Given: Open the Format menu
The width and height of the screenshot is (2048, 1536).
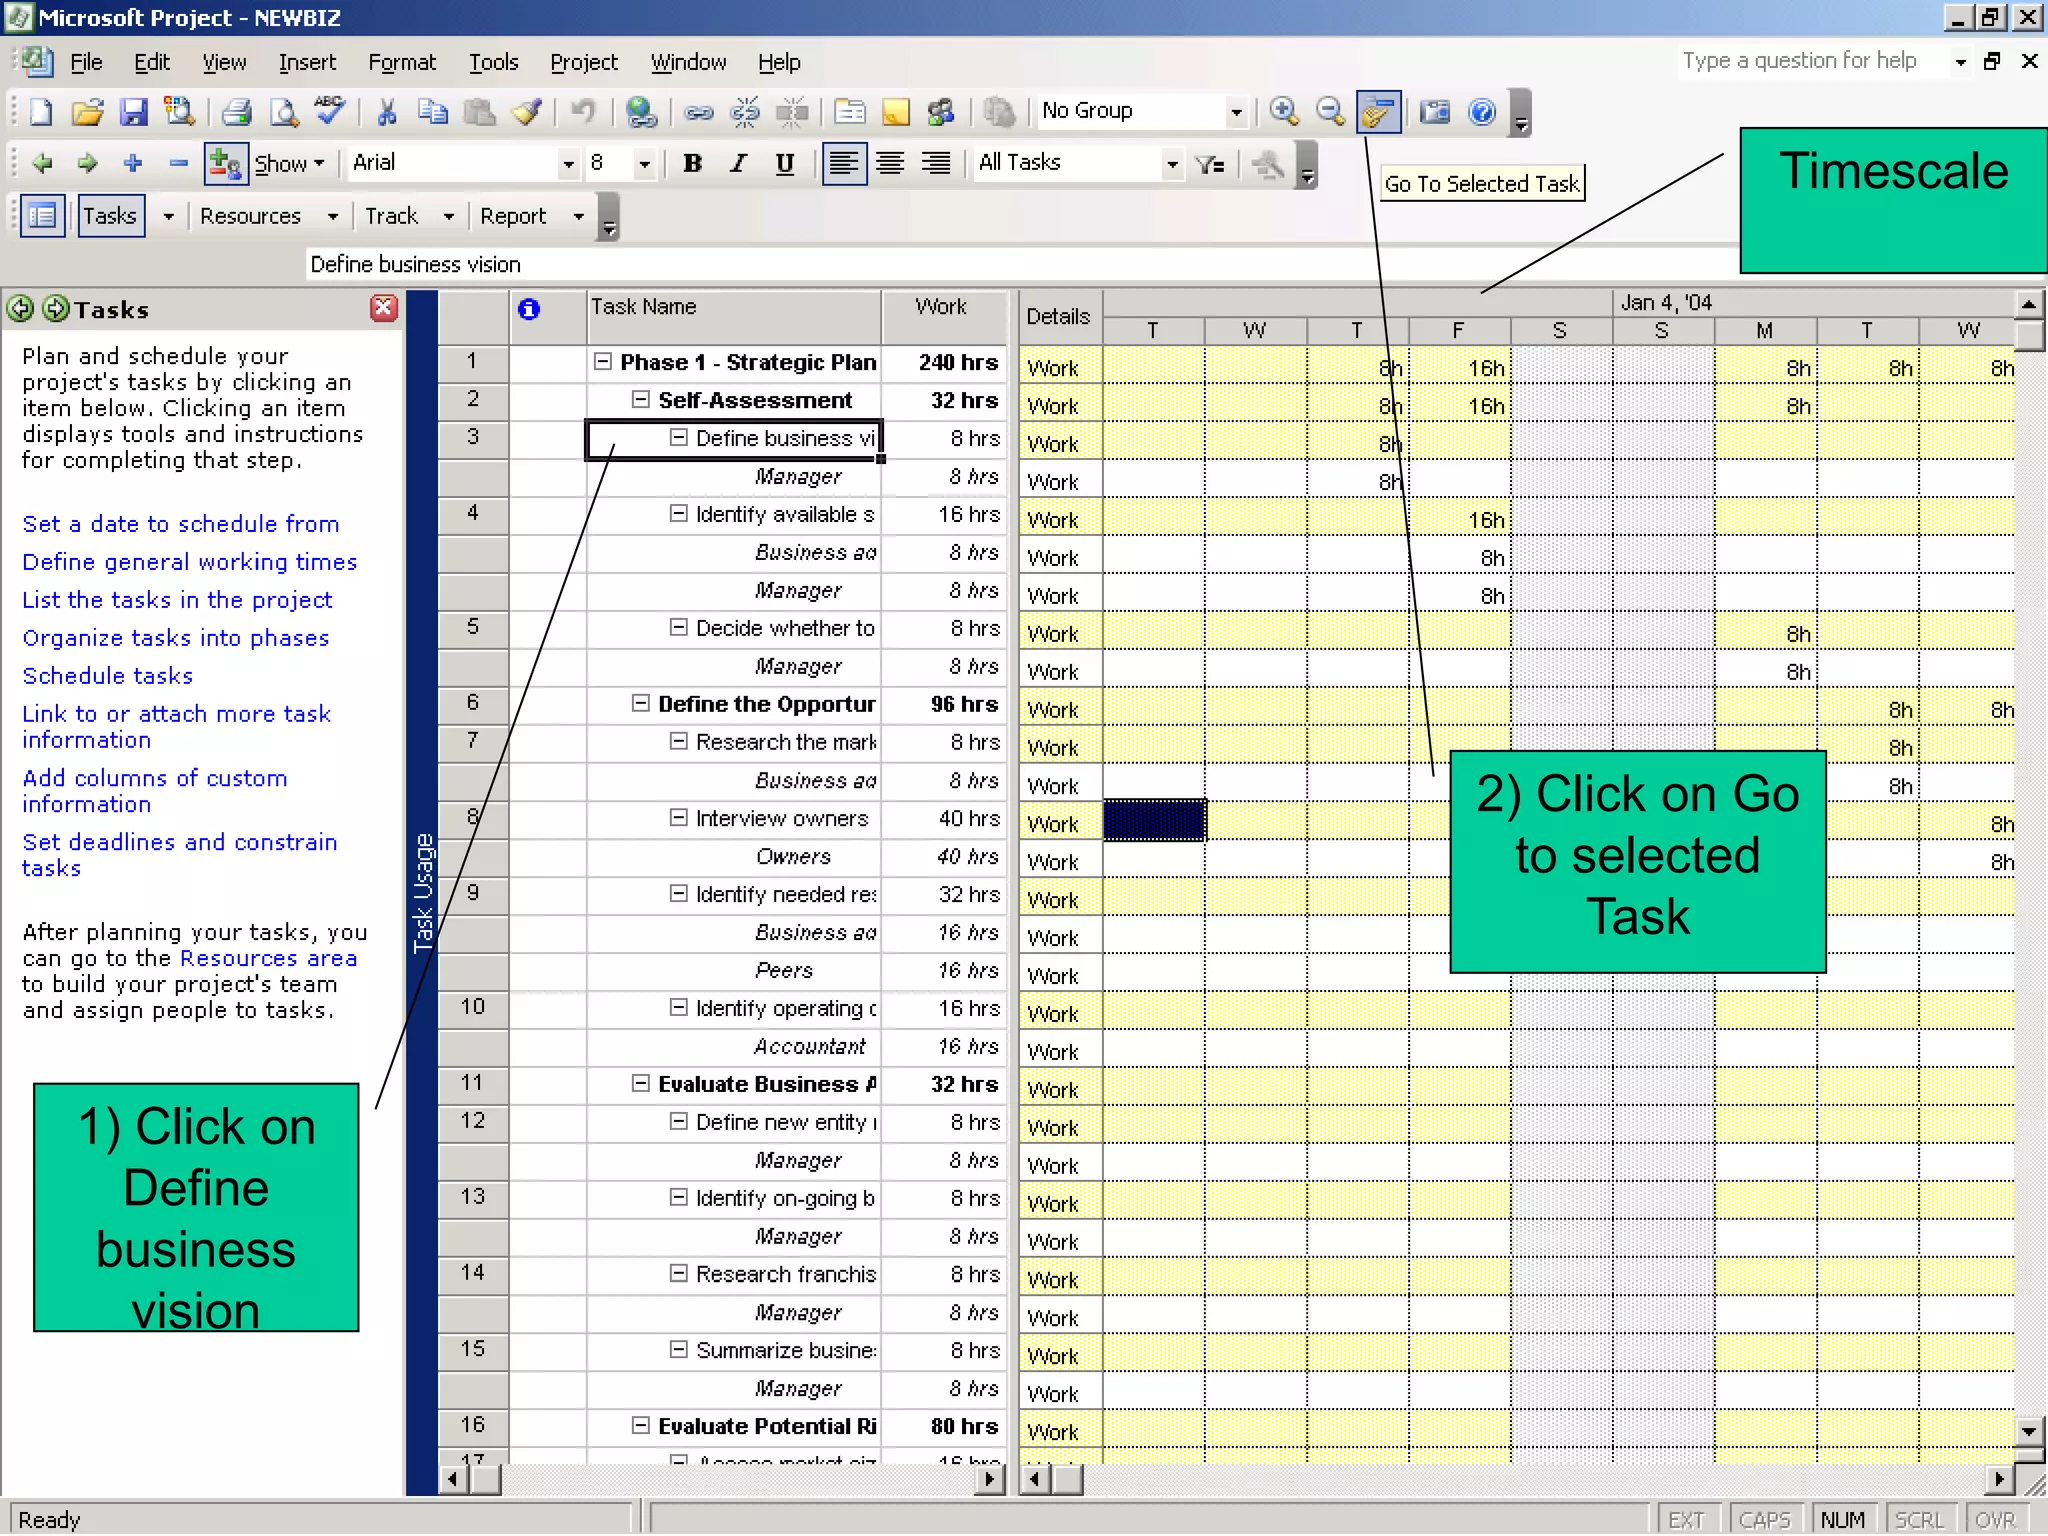Looking at the screenshot, I should 402,62.
